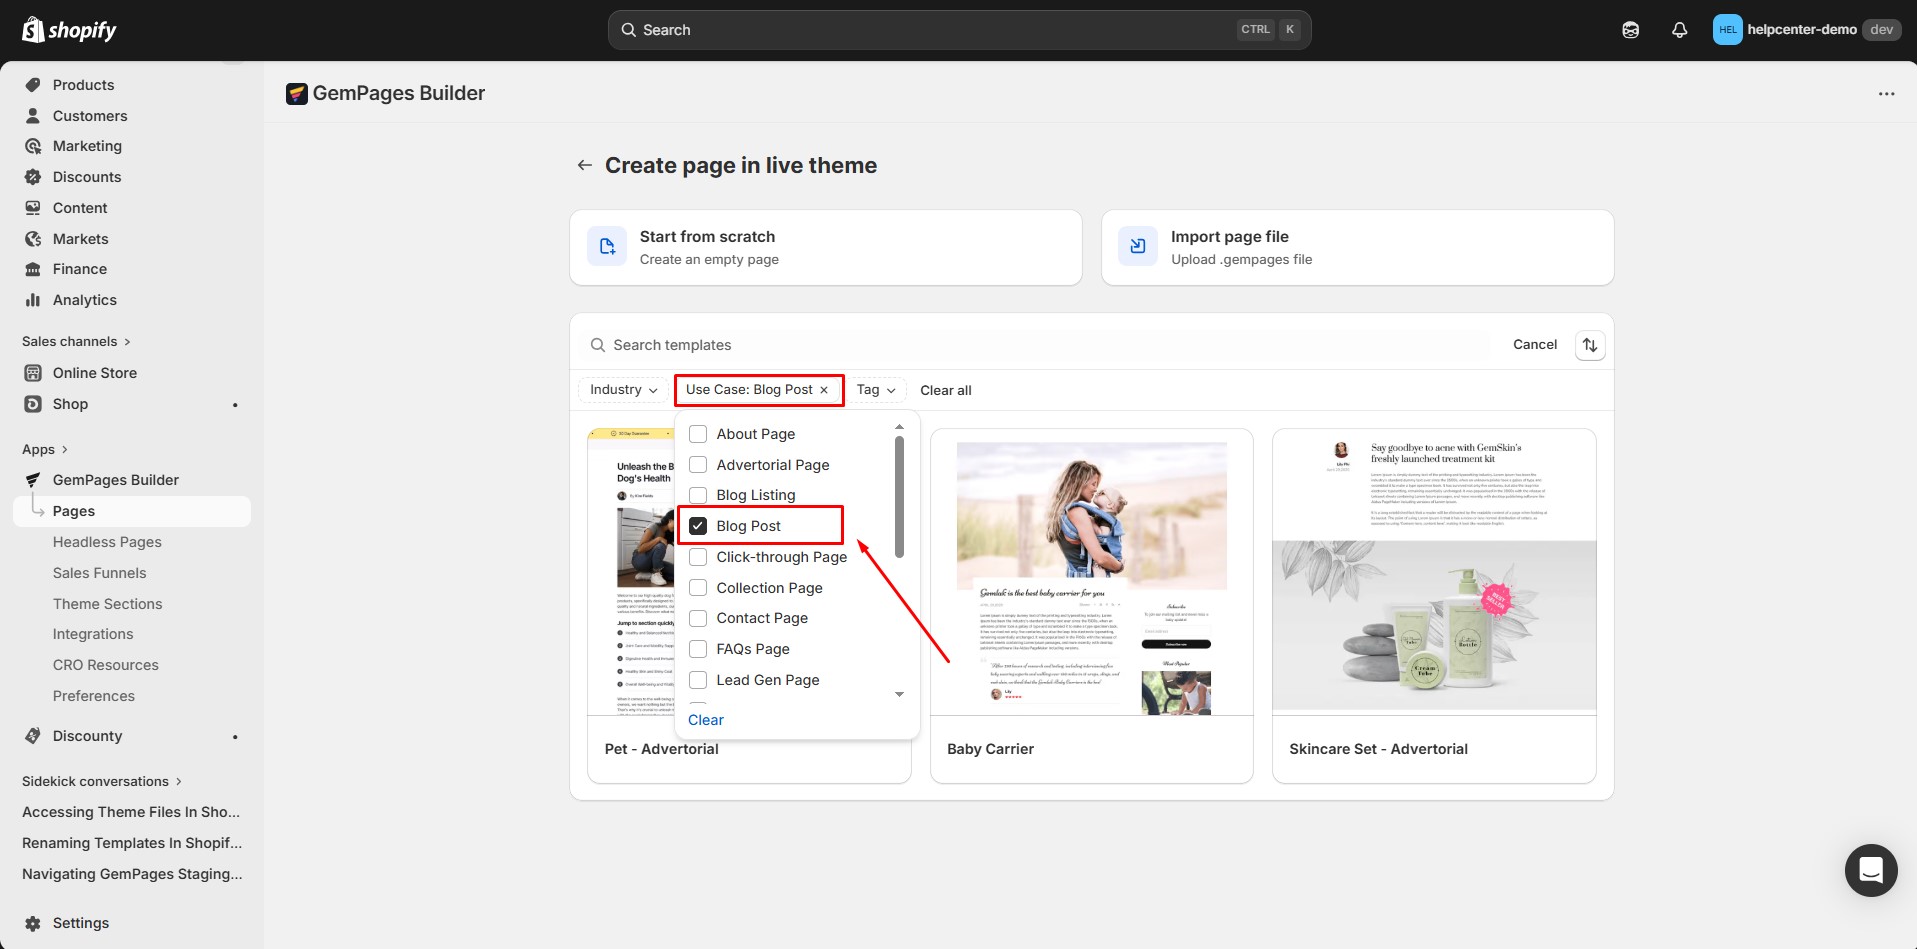This screenshot has width=1917, height=949.
Task: Click the sort templates icon button
Action: (x=1589, y=345)
